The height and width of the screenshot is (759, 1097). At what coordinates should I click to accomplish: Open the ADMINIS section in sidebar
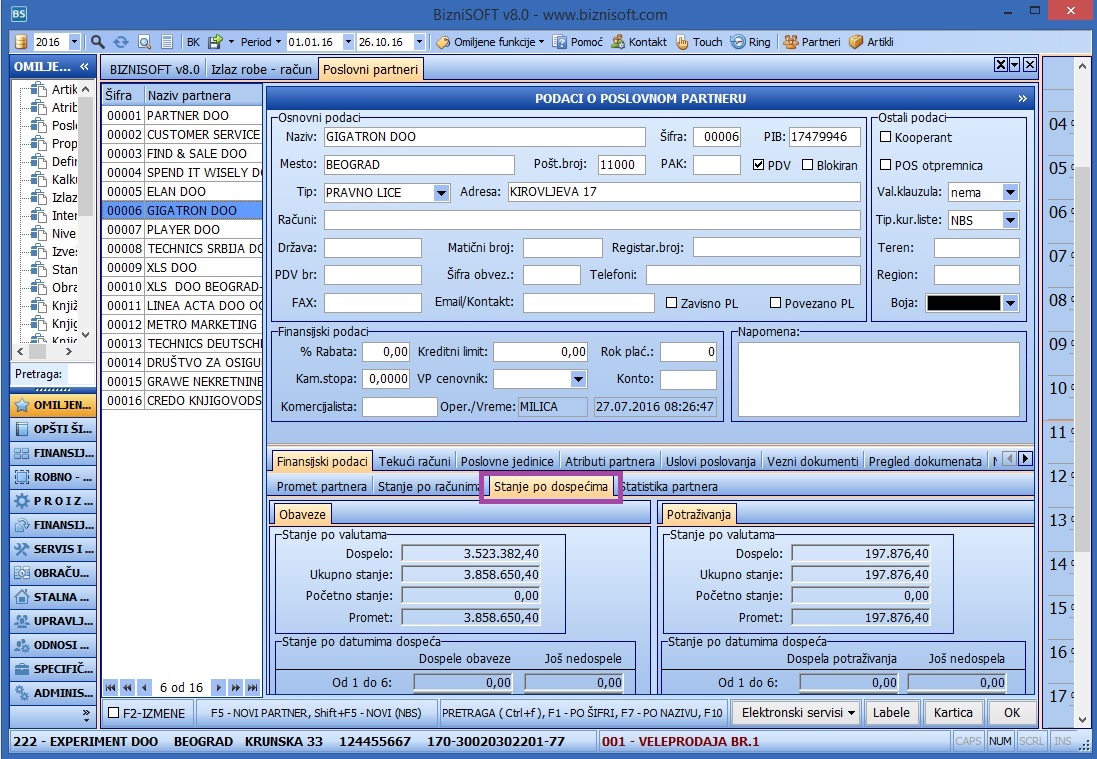(53, 693)
